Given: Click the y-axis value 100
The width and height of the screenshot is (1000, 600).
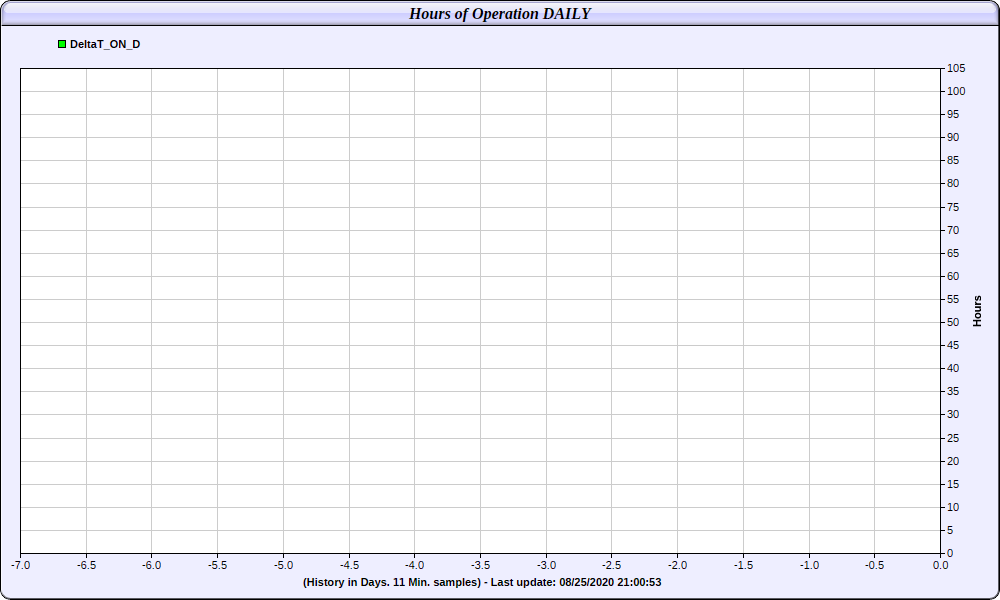Looking at the screenshot, I should coord(956,91).
